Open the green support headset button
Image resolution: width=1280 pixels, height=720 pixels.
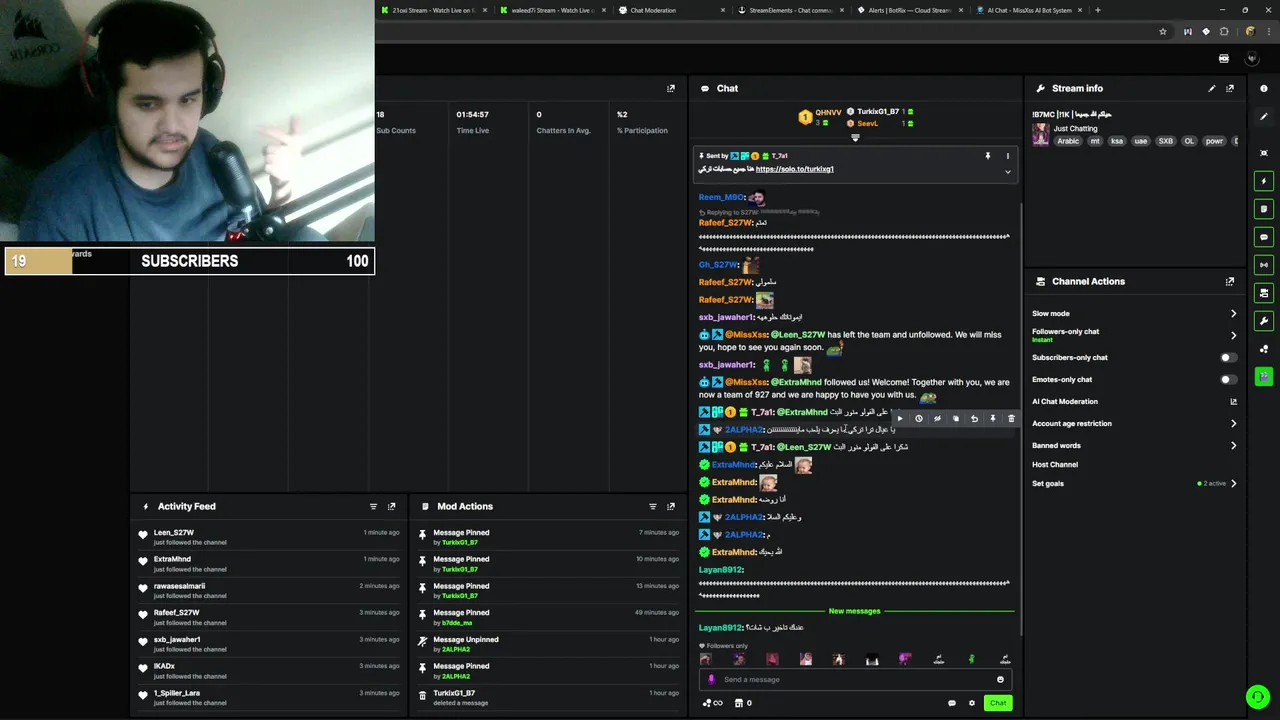pos(1257,696)
